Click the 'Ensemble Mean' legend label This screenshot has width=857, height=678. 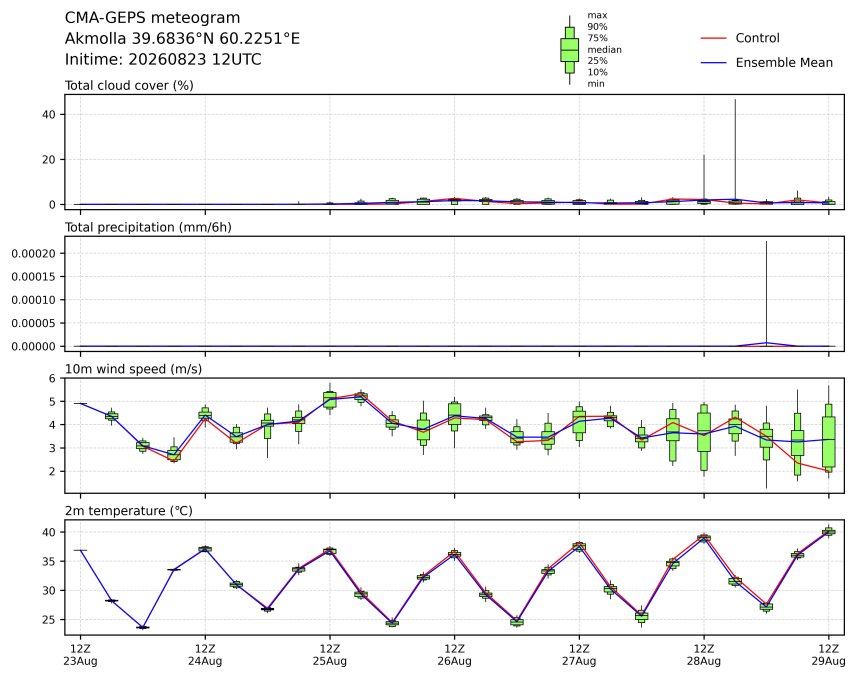point(784,63)
